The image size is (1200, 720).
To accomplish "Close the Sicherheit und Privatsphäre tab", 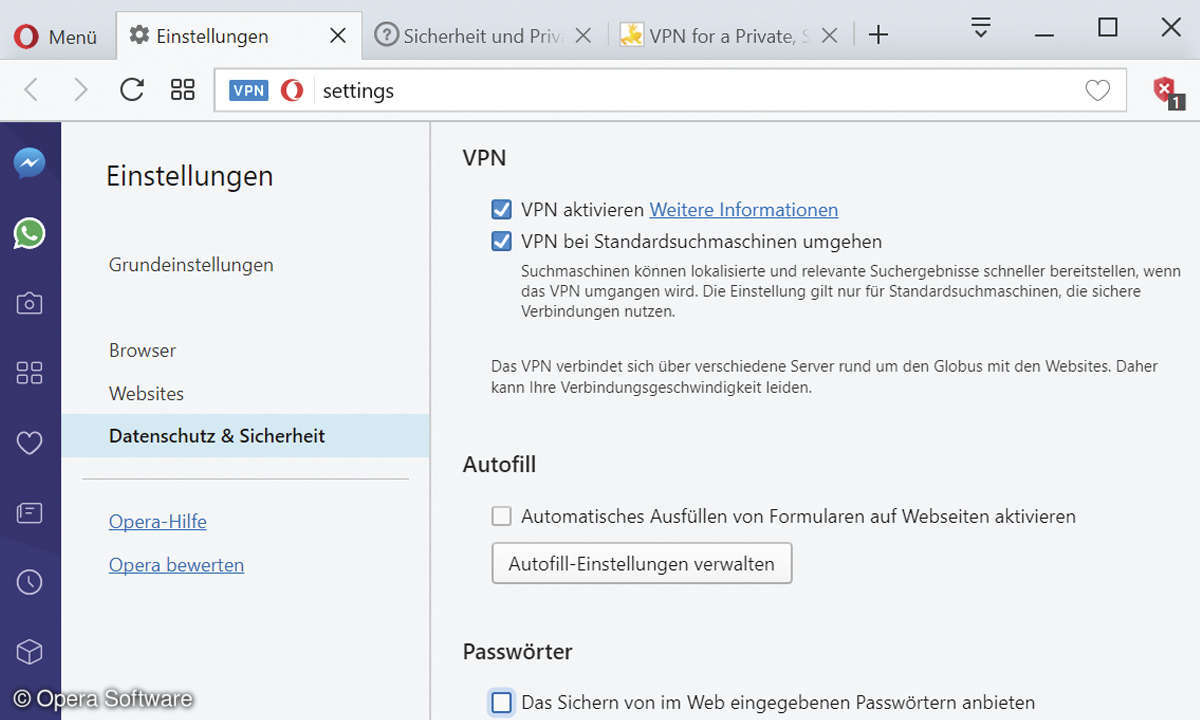I will [x=584, y=36].
